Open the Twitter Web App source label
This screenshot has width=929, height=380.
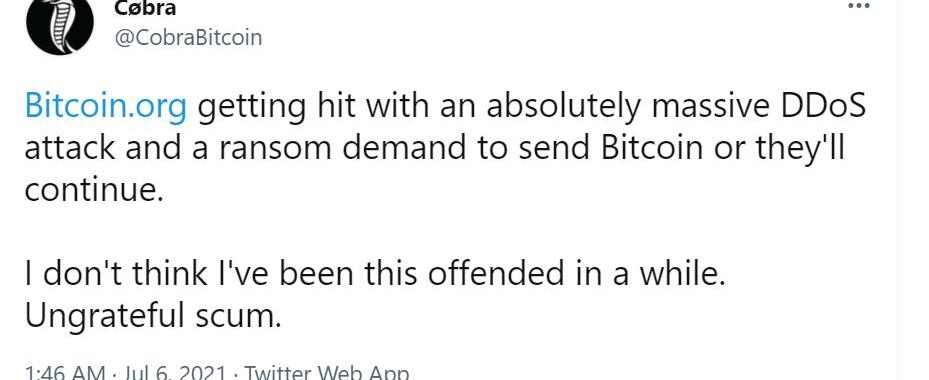[326, 373]
